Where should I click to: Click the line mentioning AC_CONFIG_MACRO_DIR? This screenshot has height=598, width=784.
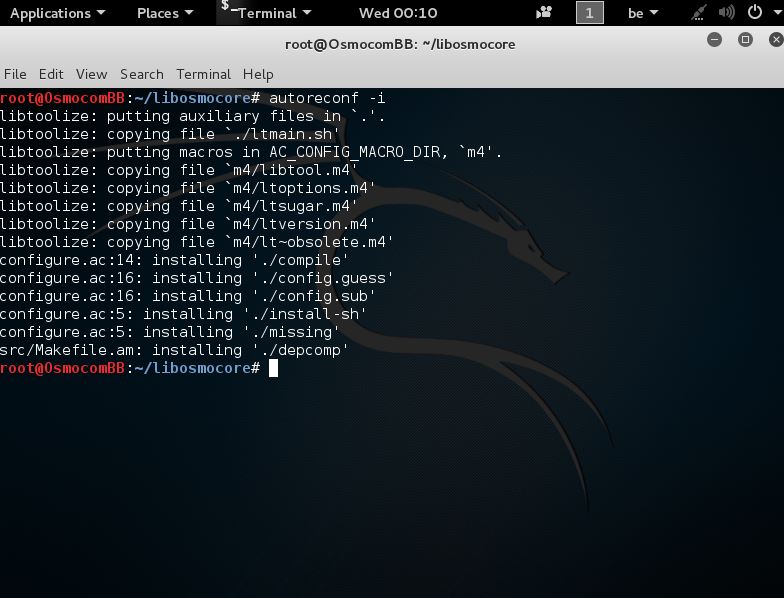(251, 152)
